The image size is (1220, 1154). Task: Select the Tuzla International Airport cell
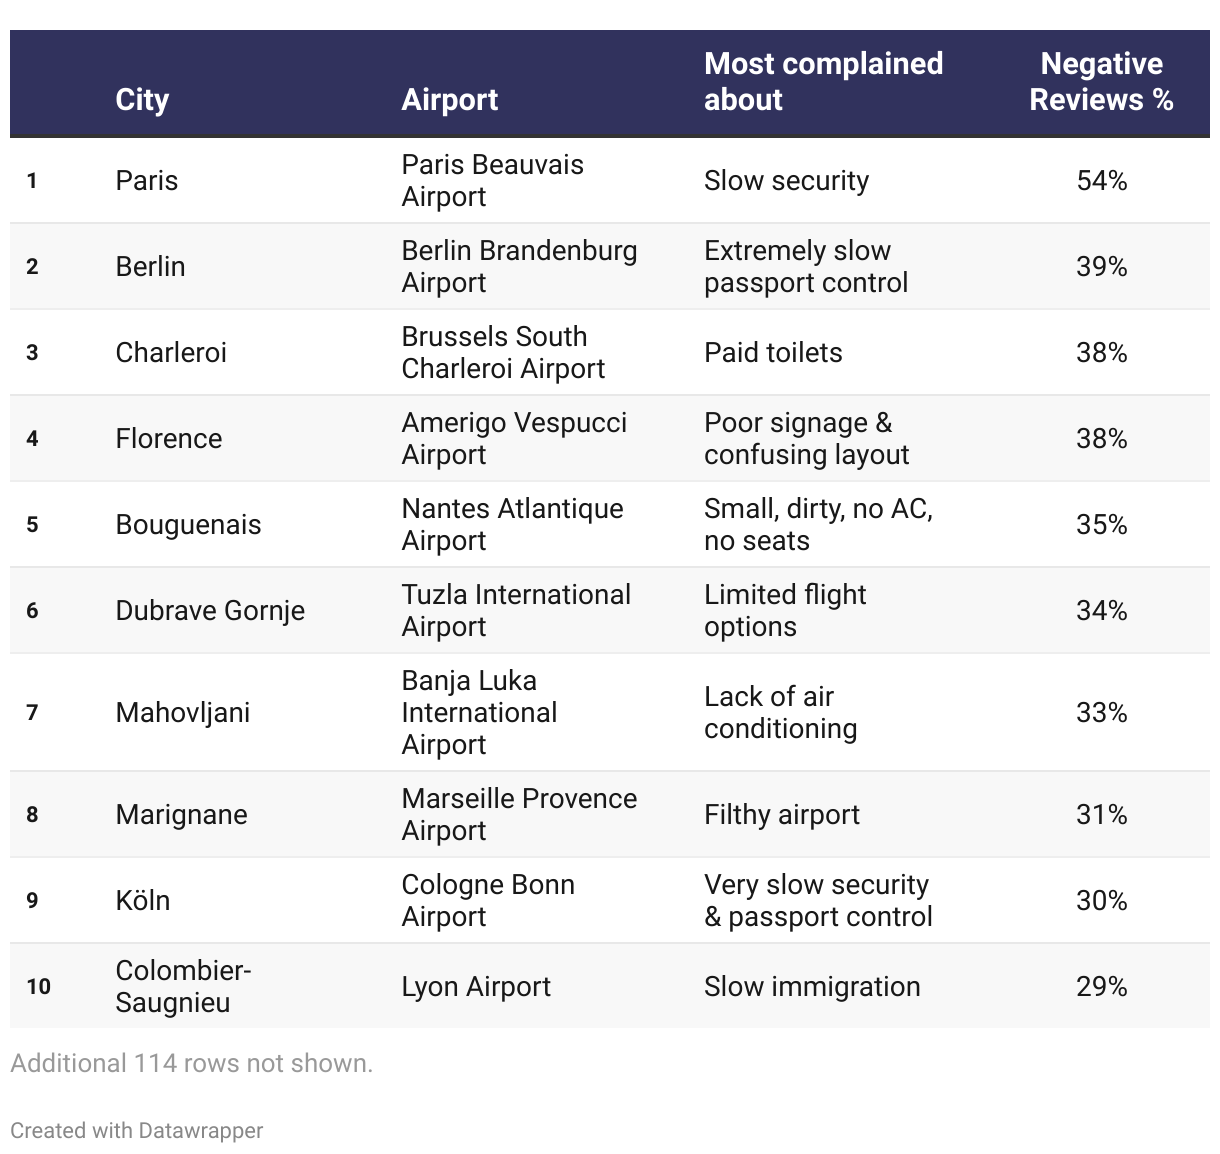point(516,610)
